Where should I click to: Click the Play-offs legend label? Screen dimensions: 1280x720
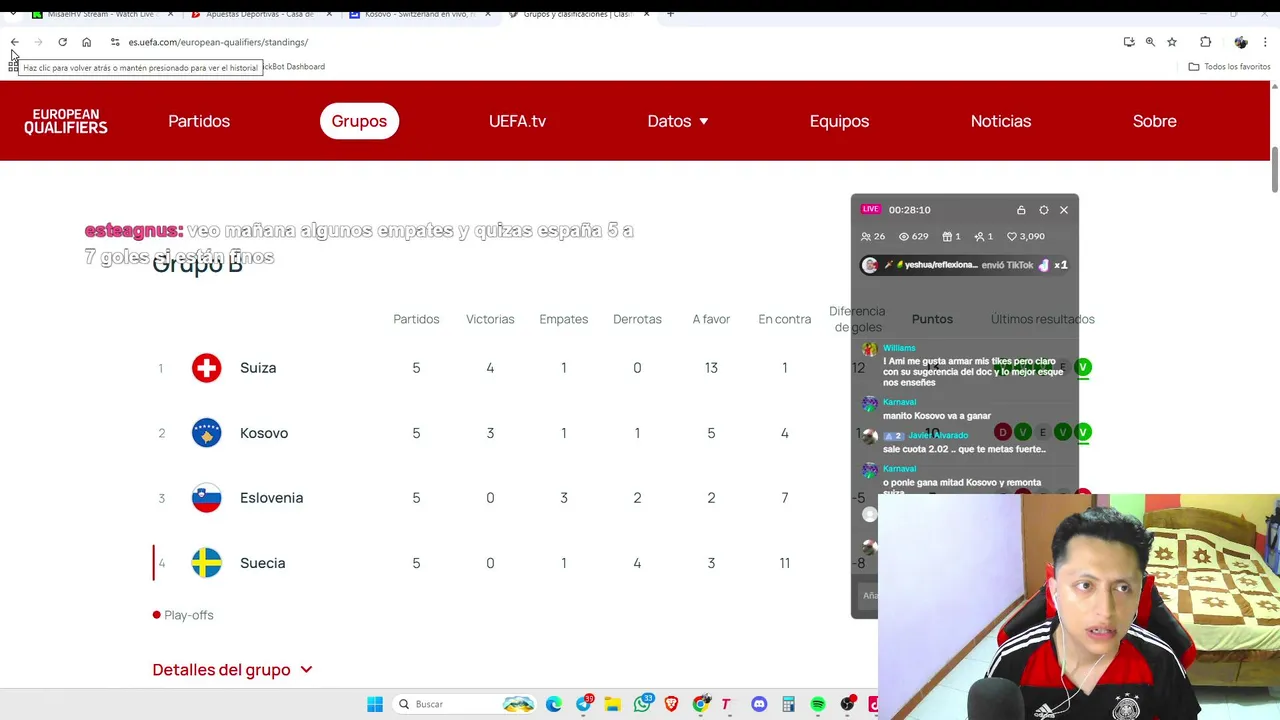coord(189,615)
